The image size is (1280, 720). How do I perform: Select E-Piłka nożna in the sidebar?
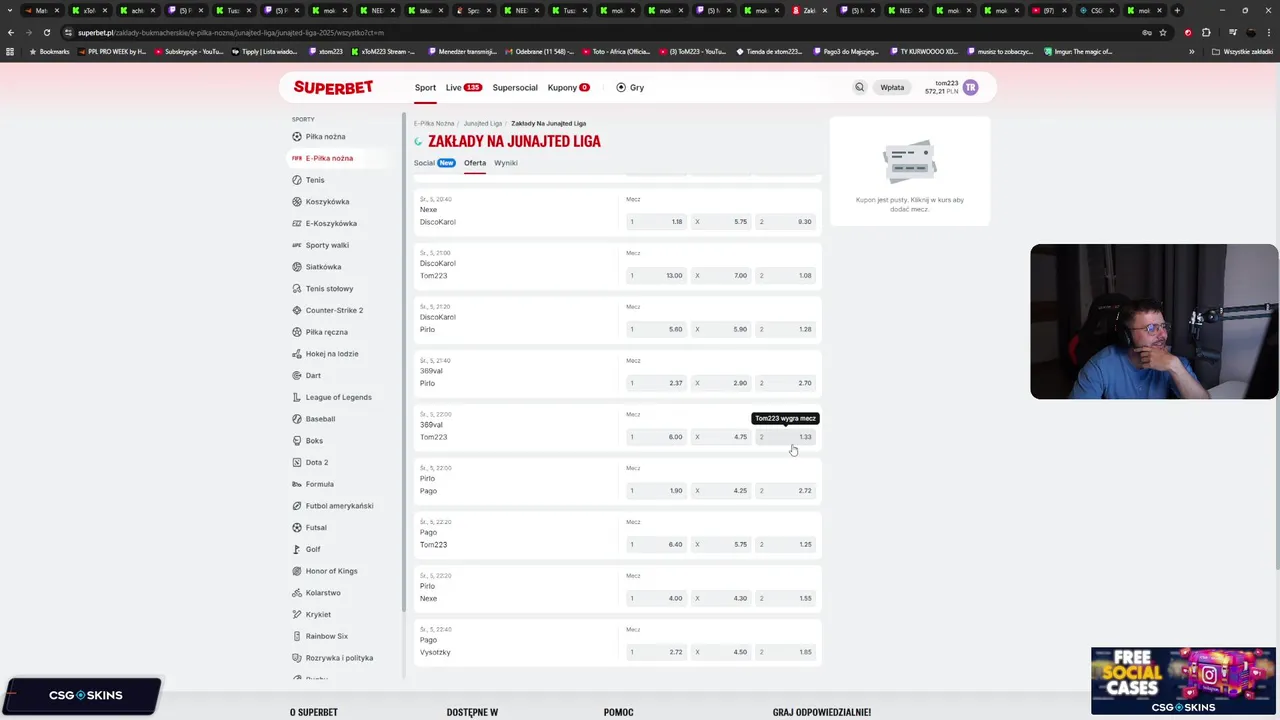pos(329,158)
